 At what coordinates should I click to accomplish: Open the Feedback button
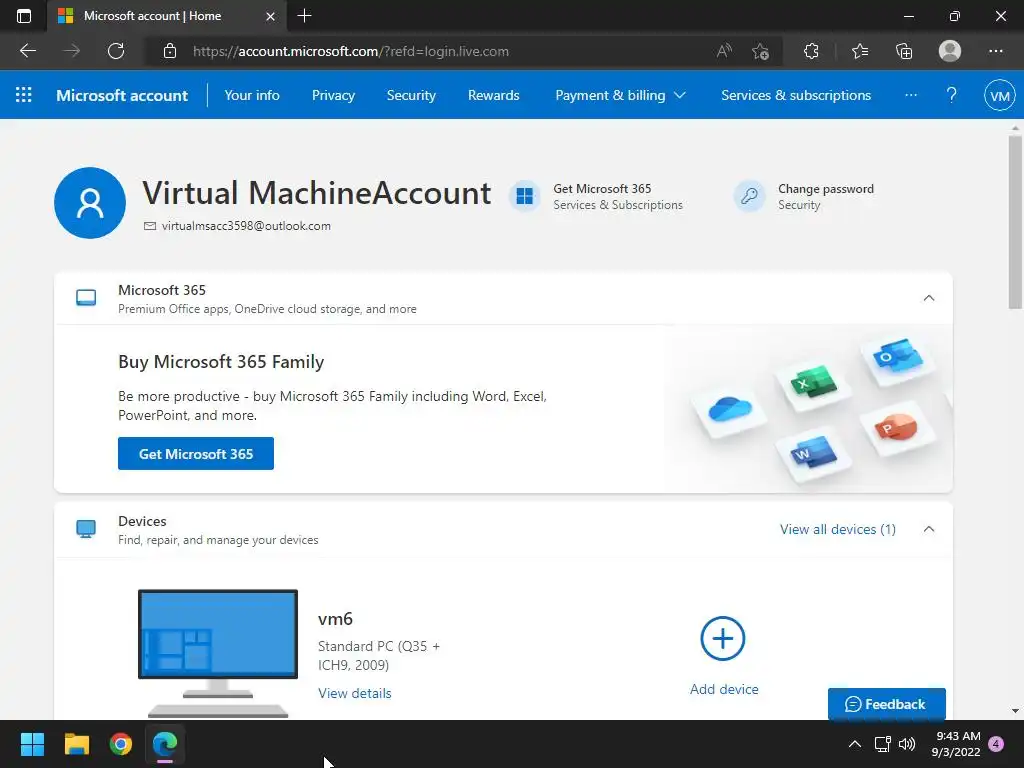tap(886, 704)
